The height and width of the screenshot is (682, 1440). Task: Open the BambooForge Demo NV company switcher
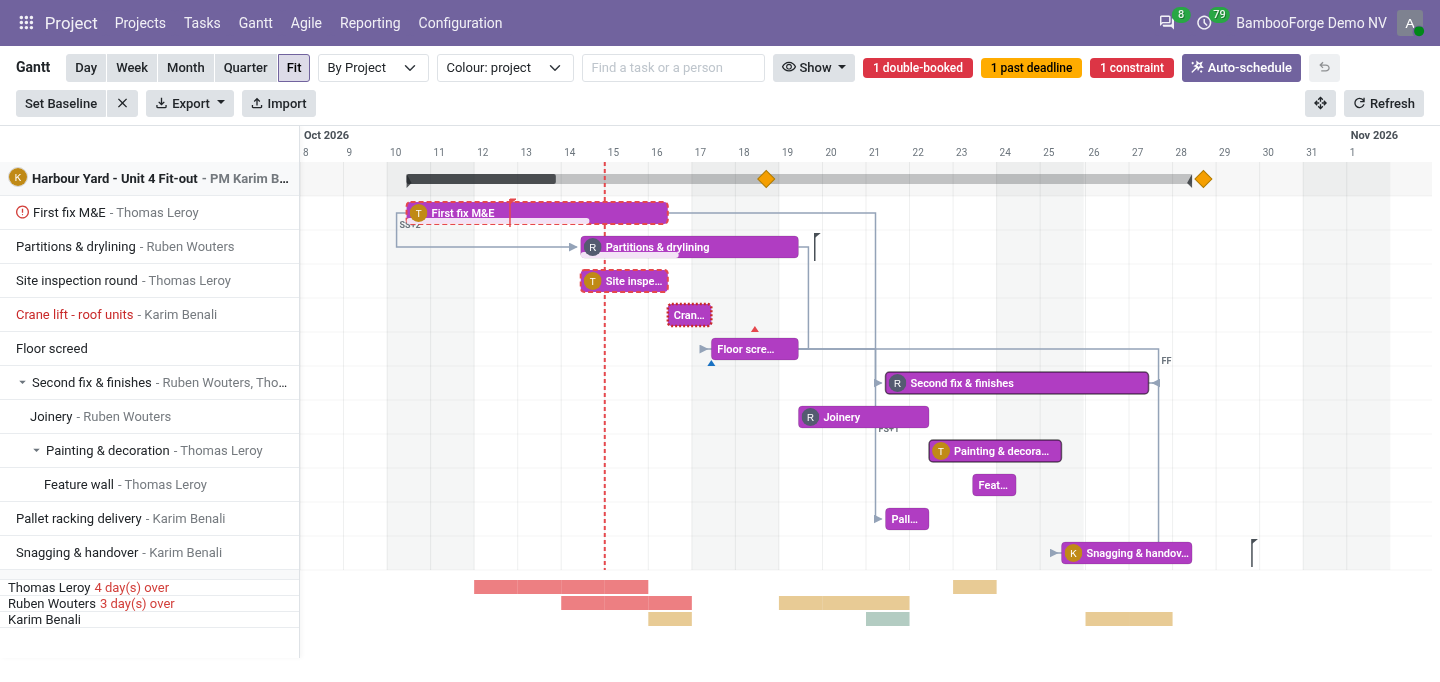click(1311, 23)
